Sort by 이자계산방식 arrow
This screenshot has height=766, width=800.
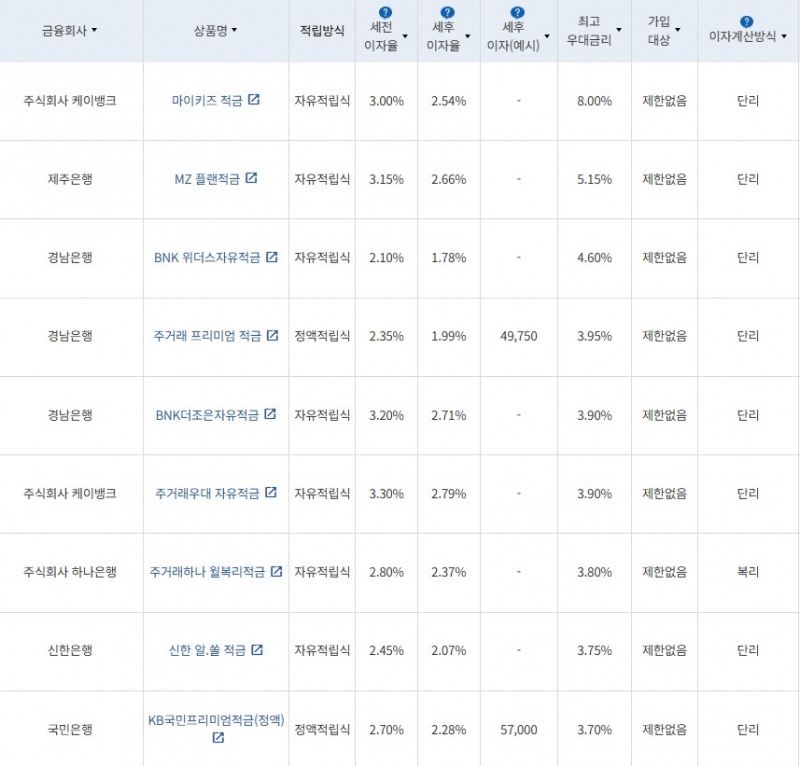[x=784, y=36]
